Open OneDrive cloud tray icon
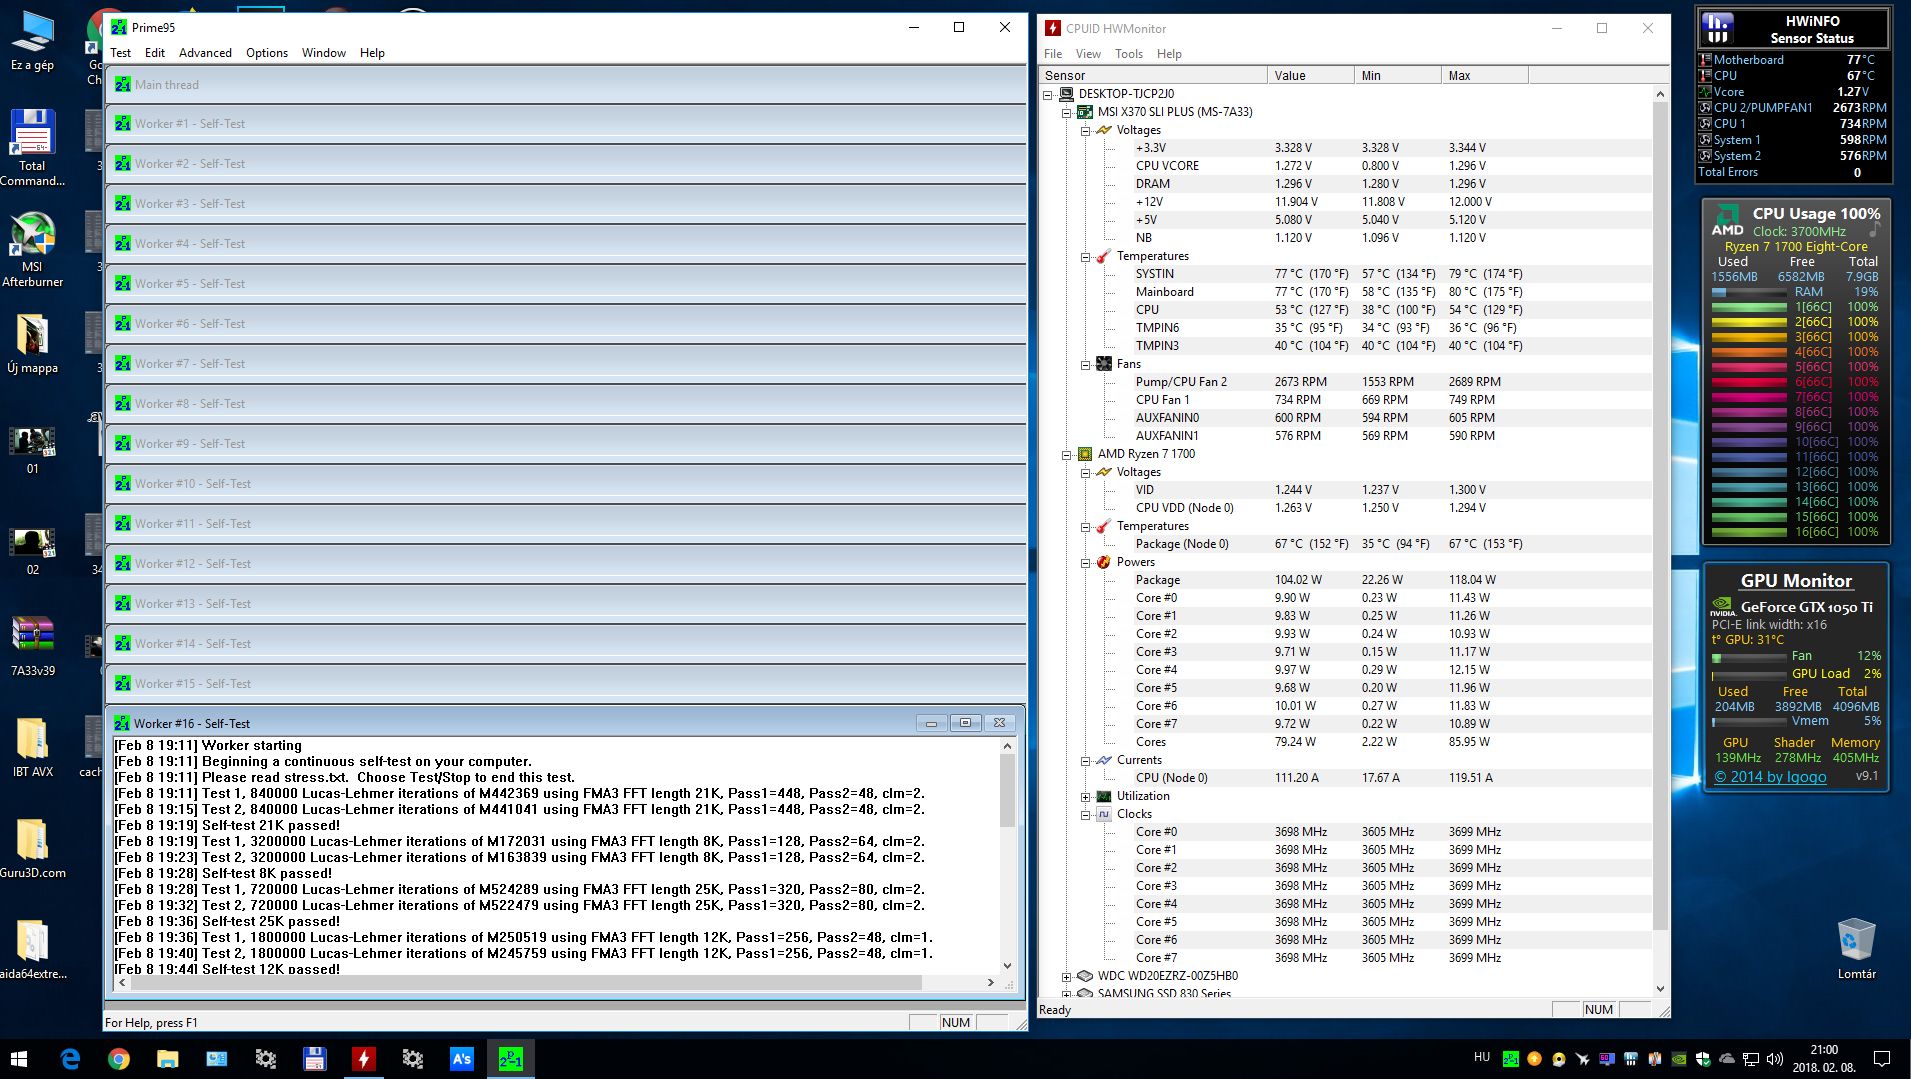1911x1079 pixels. pyautogui.click(x=1727, y=1058)
